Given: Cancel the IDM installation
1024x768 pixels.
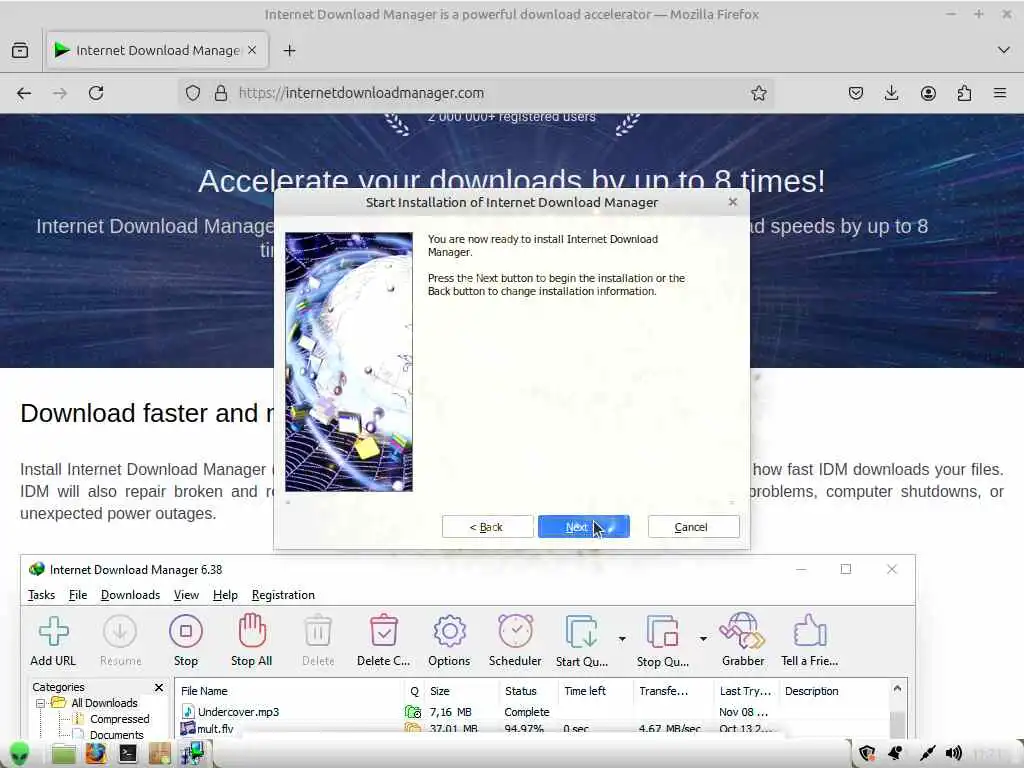Looking at the screenshot, I should 694,527.
